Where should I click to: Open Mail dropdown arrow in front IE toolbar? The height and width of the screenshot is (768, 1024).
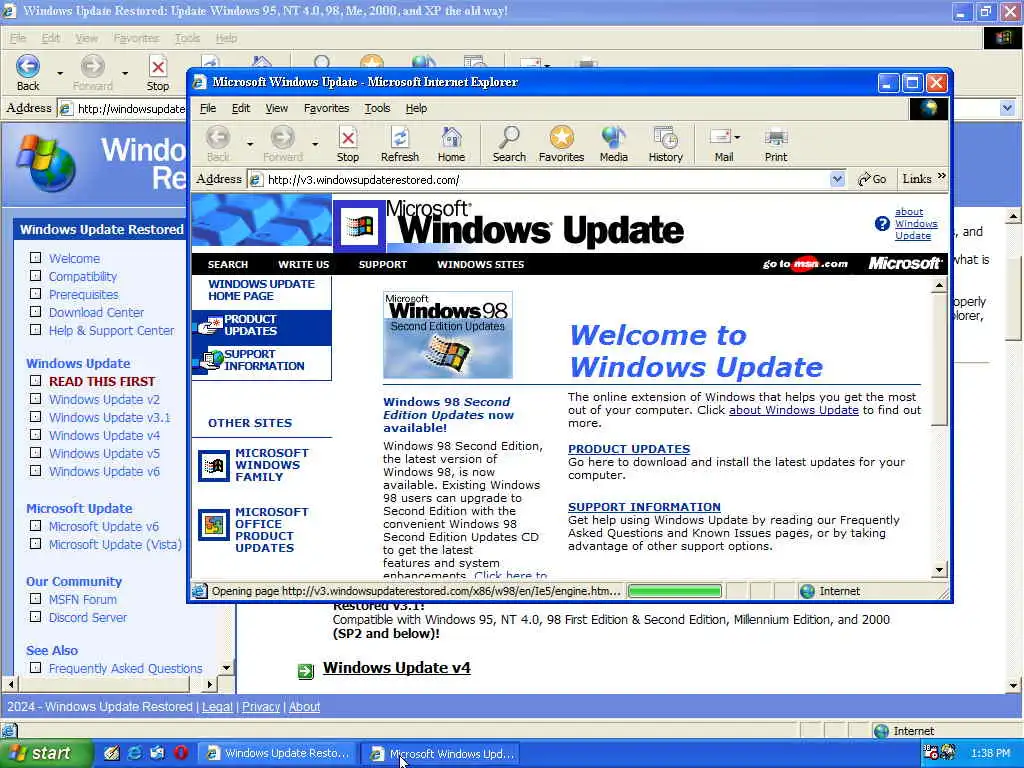(737, 137)
